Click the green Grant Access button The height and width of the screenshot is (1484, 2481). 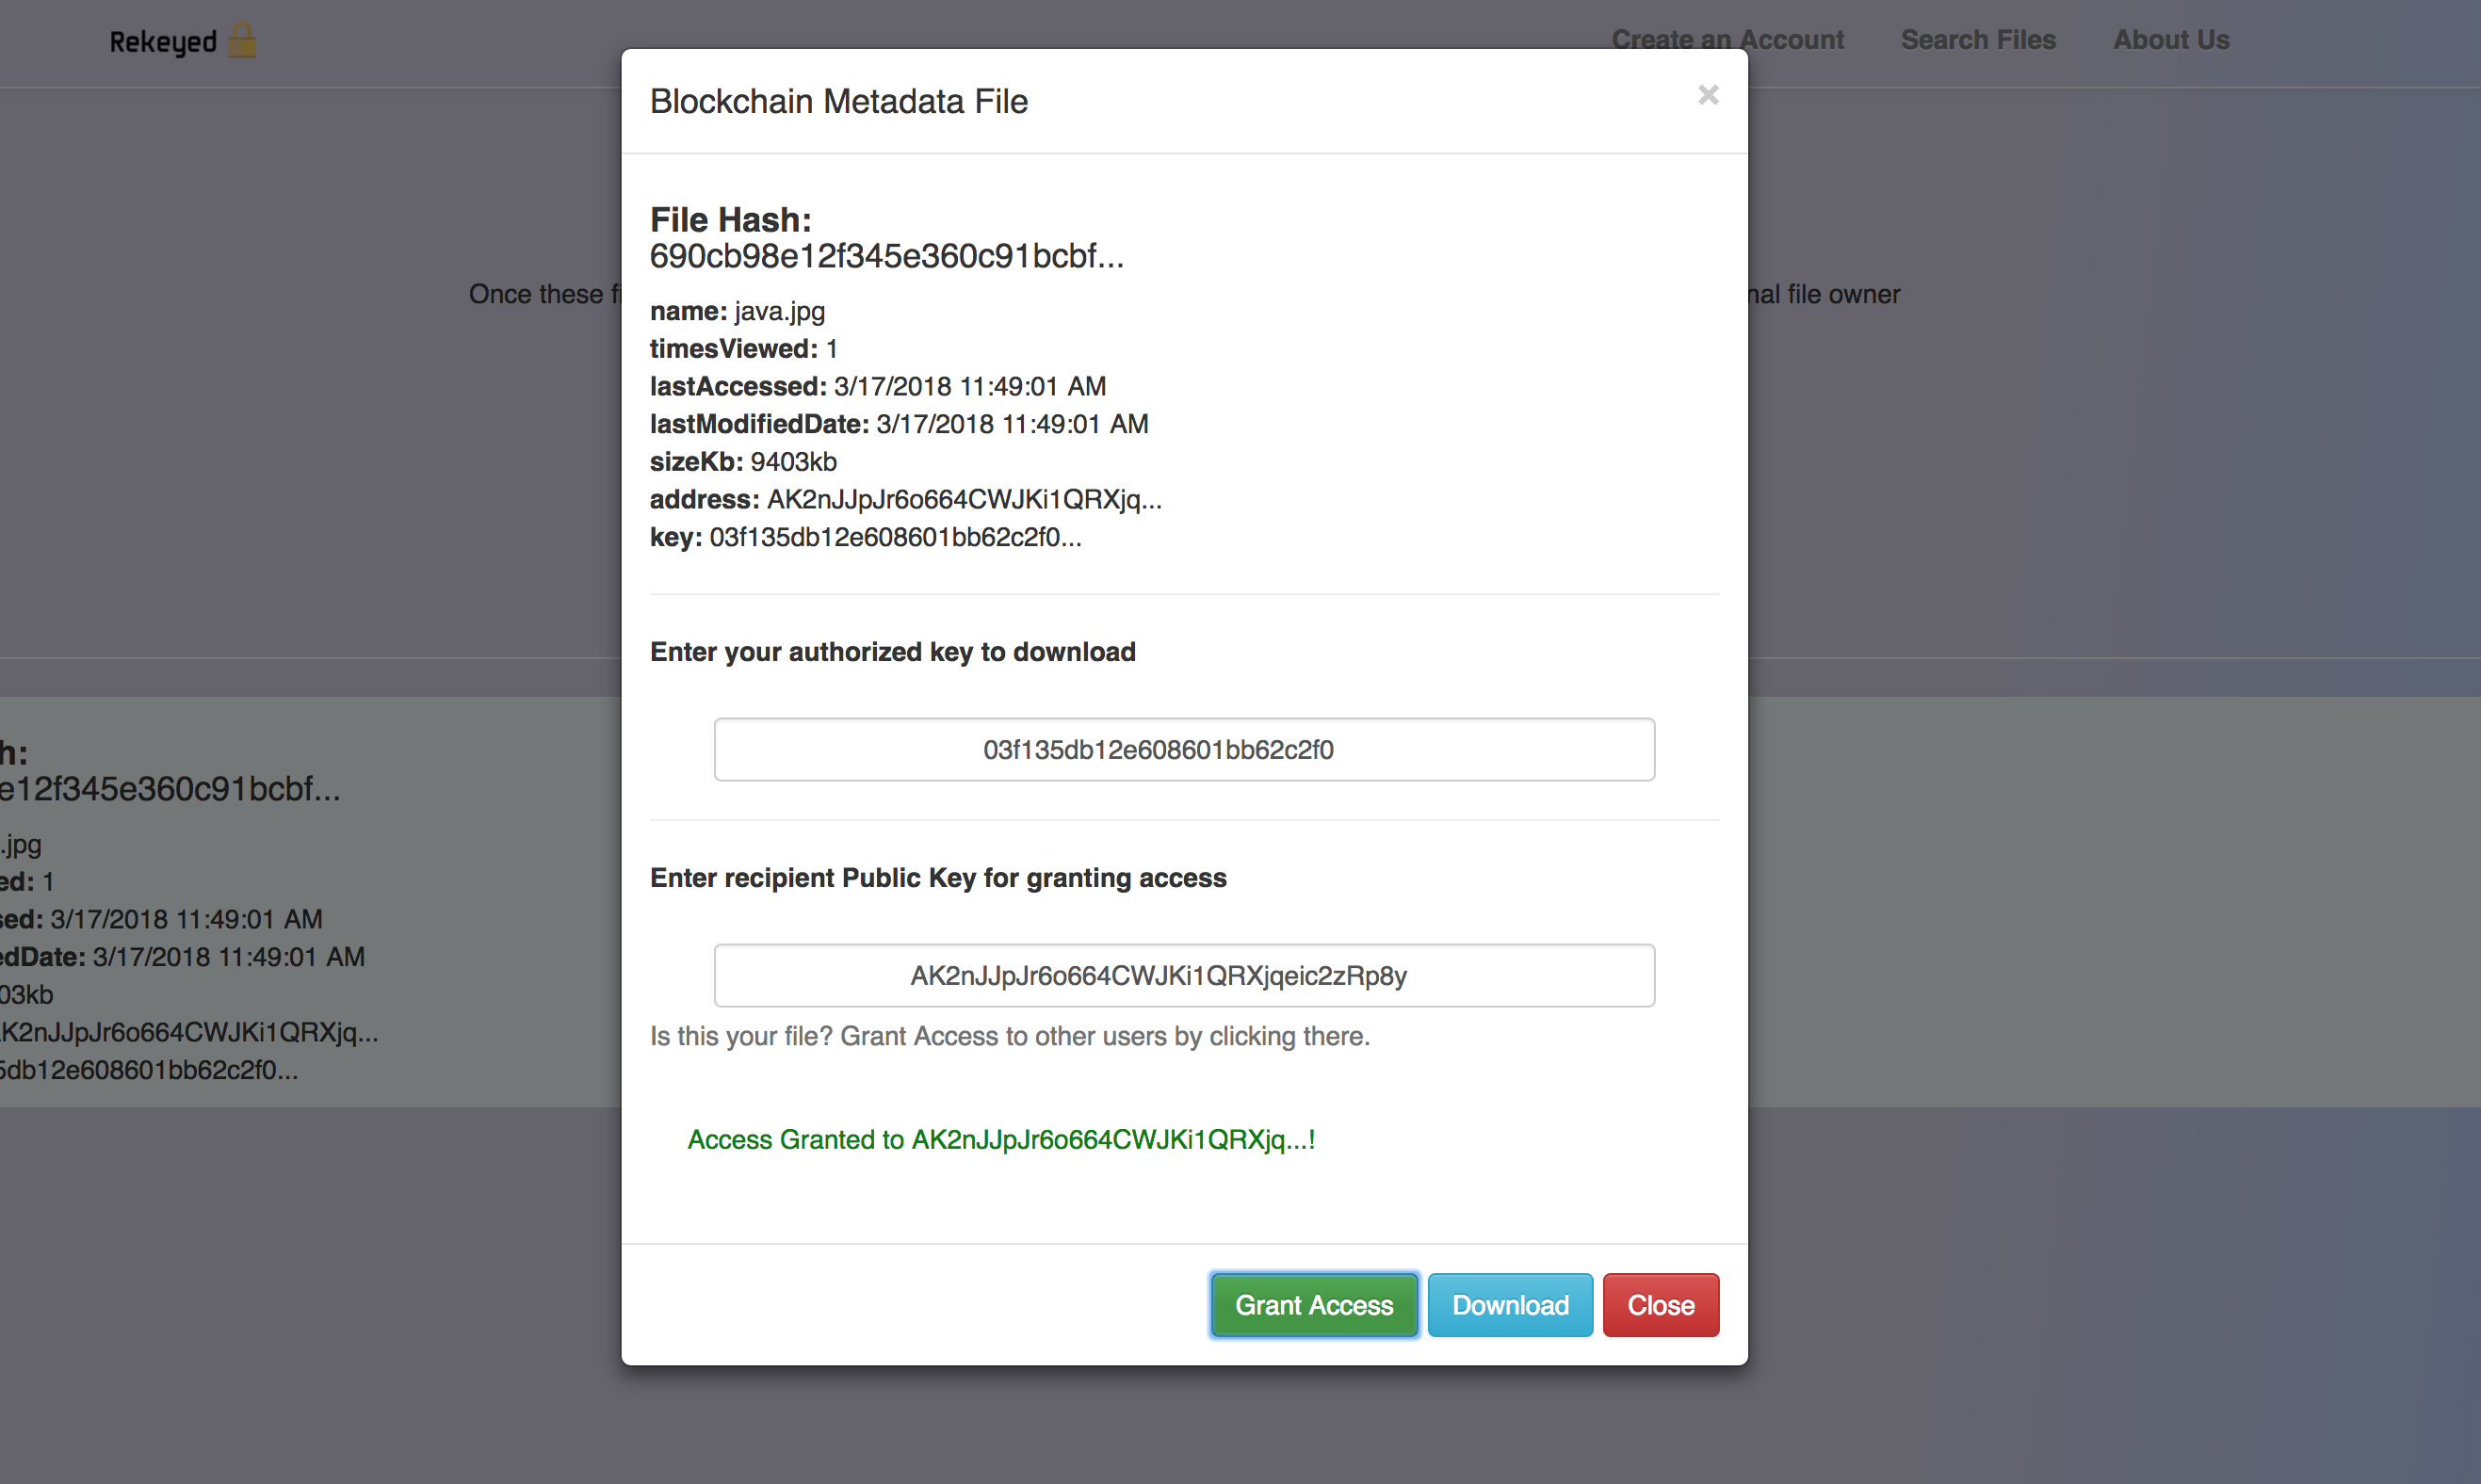coord(1313,1304)
